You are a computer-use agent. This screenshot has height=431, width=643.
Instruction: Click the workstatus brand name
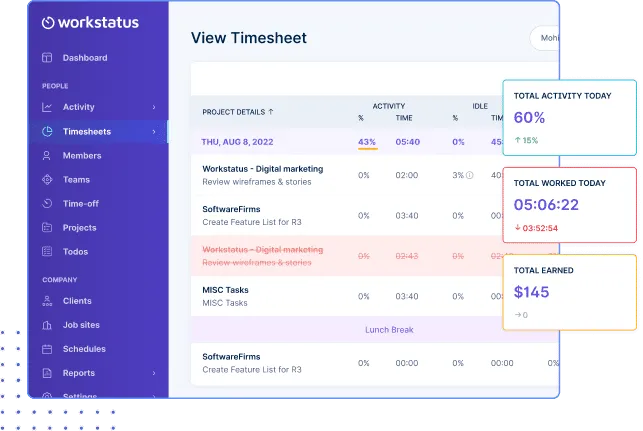[98, 23]
